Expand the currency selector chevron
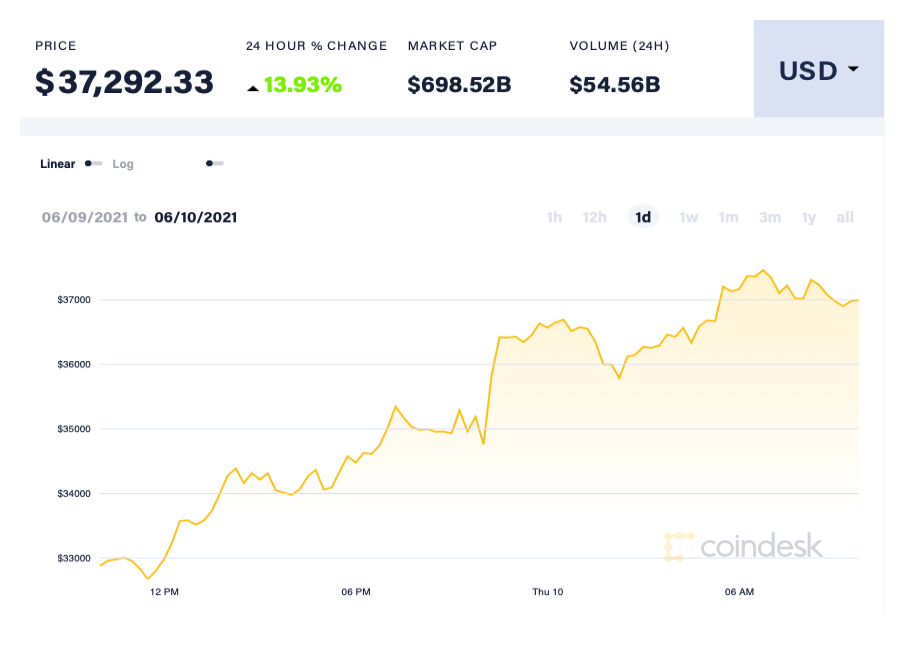The width and height of the screenshot is (905, 672). (853, 70)
